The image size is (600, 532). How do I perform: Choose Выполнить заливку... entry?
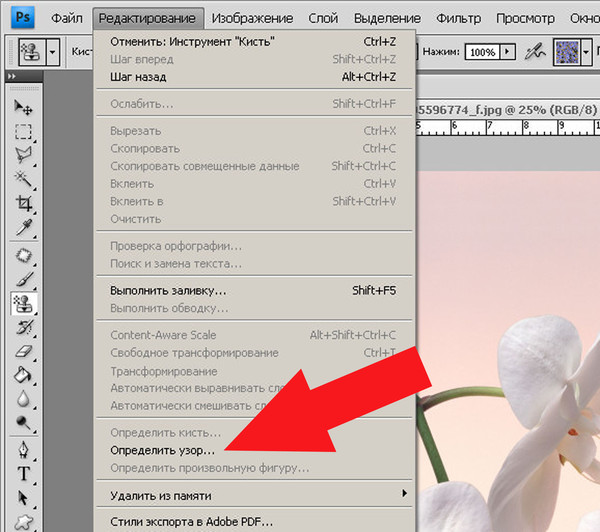click(x=254, y=290)
